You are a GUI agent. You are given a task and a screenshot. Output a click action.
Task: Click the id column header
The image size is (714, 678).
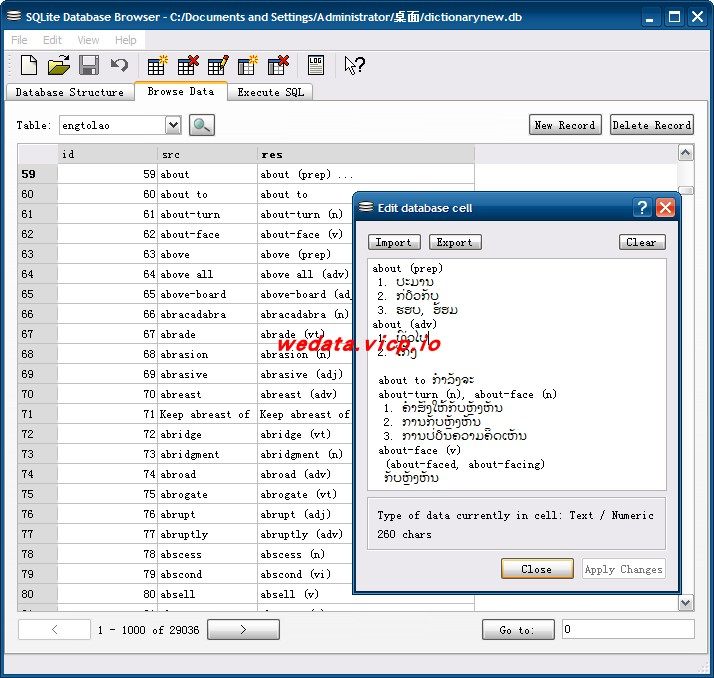pos(107,154)
